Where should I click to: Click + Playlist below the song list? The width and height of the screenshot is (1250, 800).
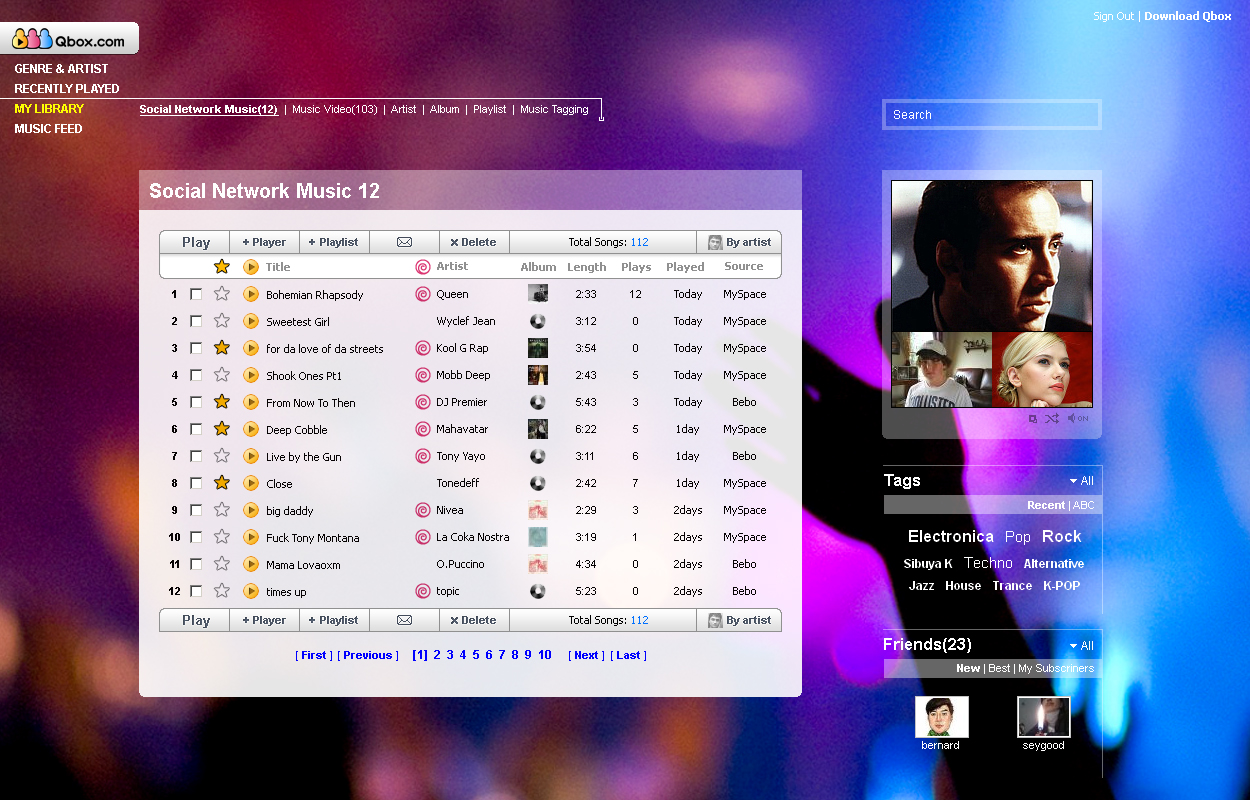pos(334,620)
